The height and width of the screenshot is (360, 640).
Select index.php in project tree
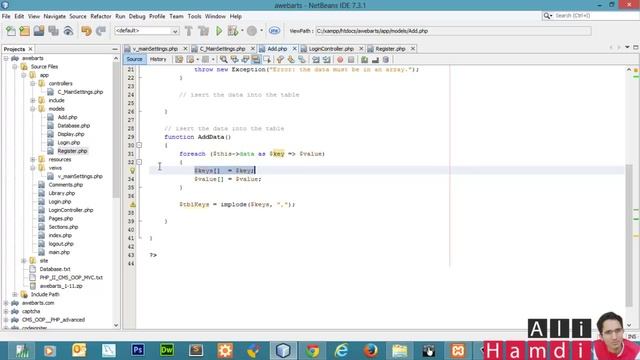tap(60, 236)
